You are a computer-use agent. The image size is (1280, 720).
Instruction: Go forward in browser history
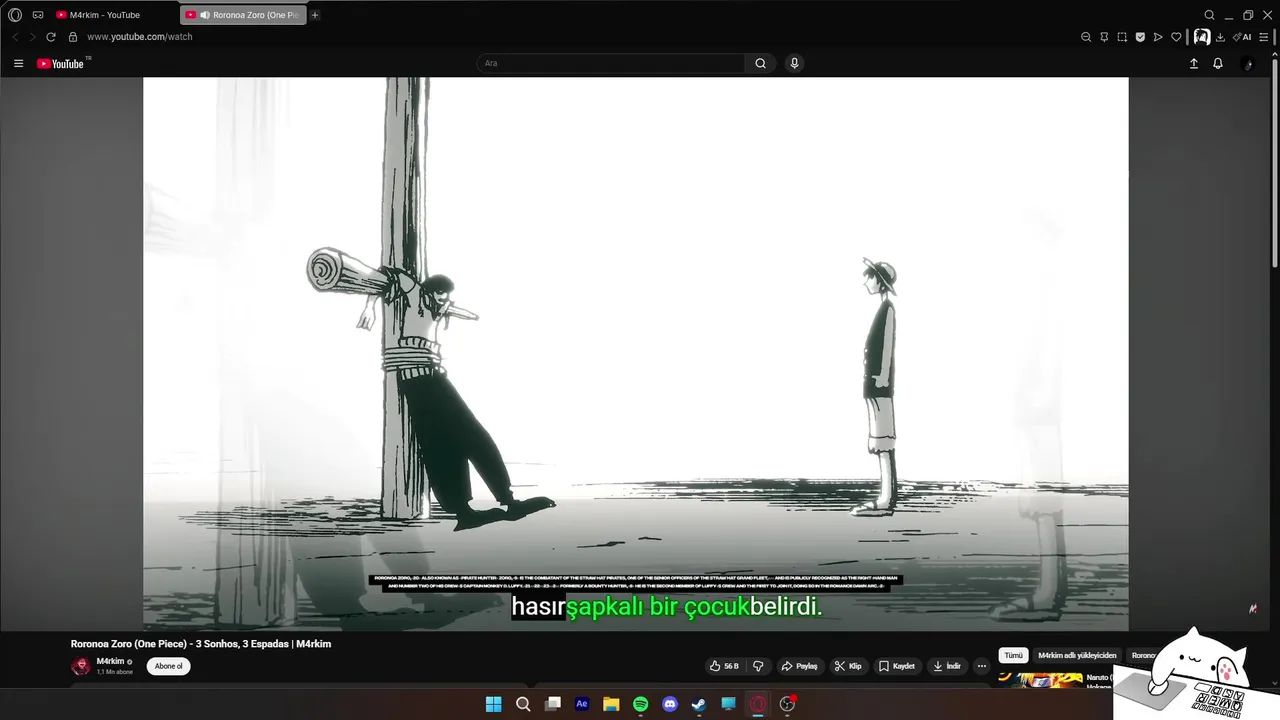(x=32, y=37)
